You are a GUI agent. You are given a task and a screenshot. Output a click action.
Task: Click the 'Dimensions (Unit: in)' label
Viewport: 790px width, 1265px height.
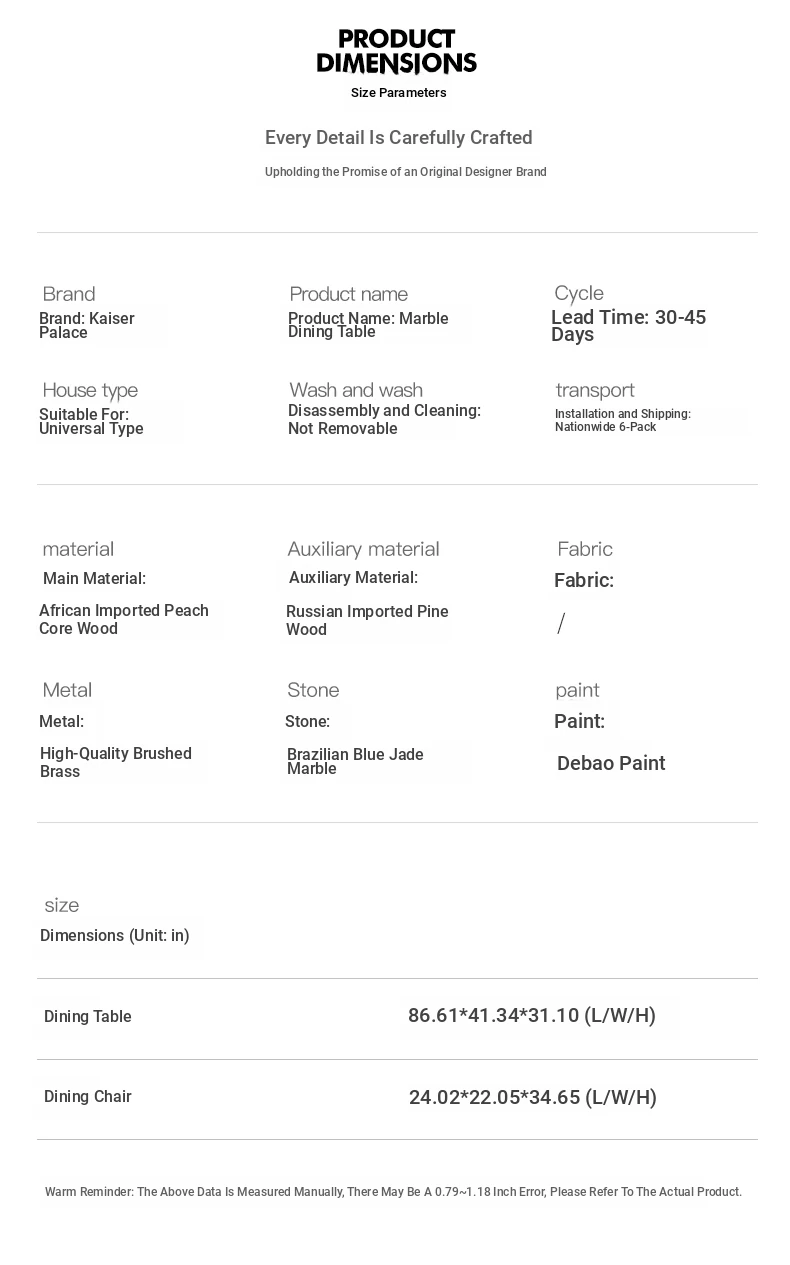115,936
